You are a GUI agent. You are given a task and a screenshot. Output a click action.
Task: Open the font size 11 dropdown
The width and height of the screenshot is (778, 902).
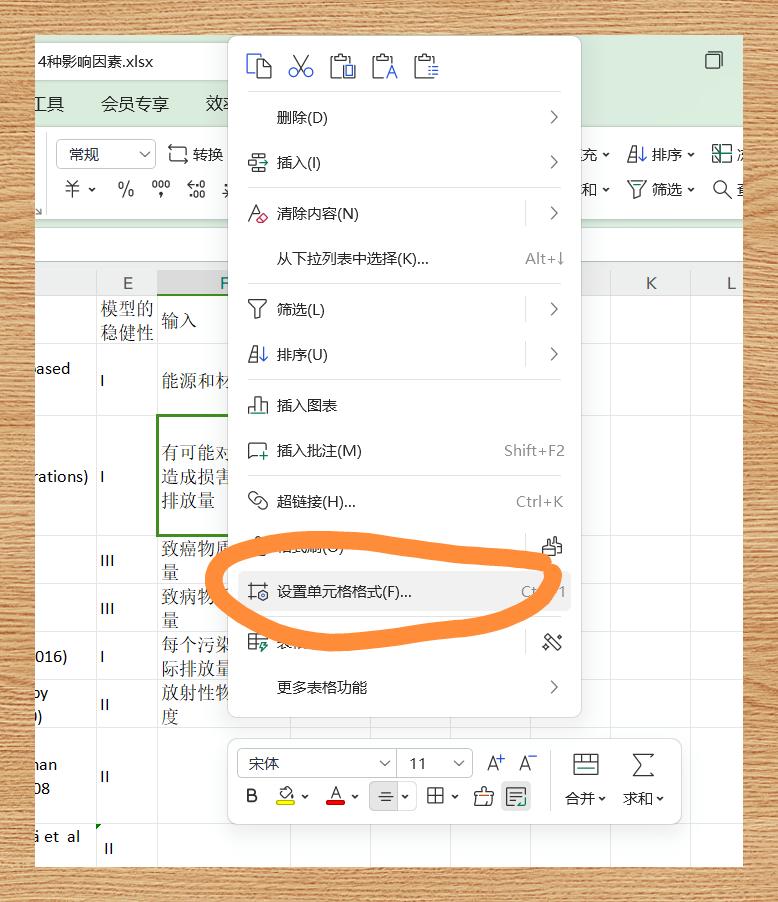[x=434, y=763]
